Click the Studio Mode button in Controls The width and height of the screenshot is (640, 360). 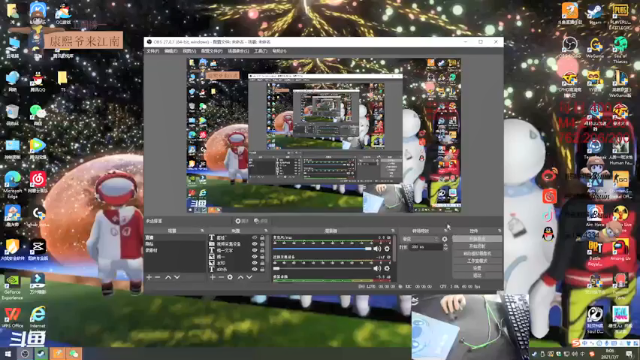pyautogui.click(x=477, y=261)
